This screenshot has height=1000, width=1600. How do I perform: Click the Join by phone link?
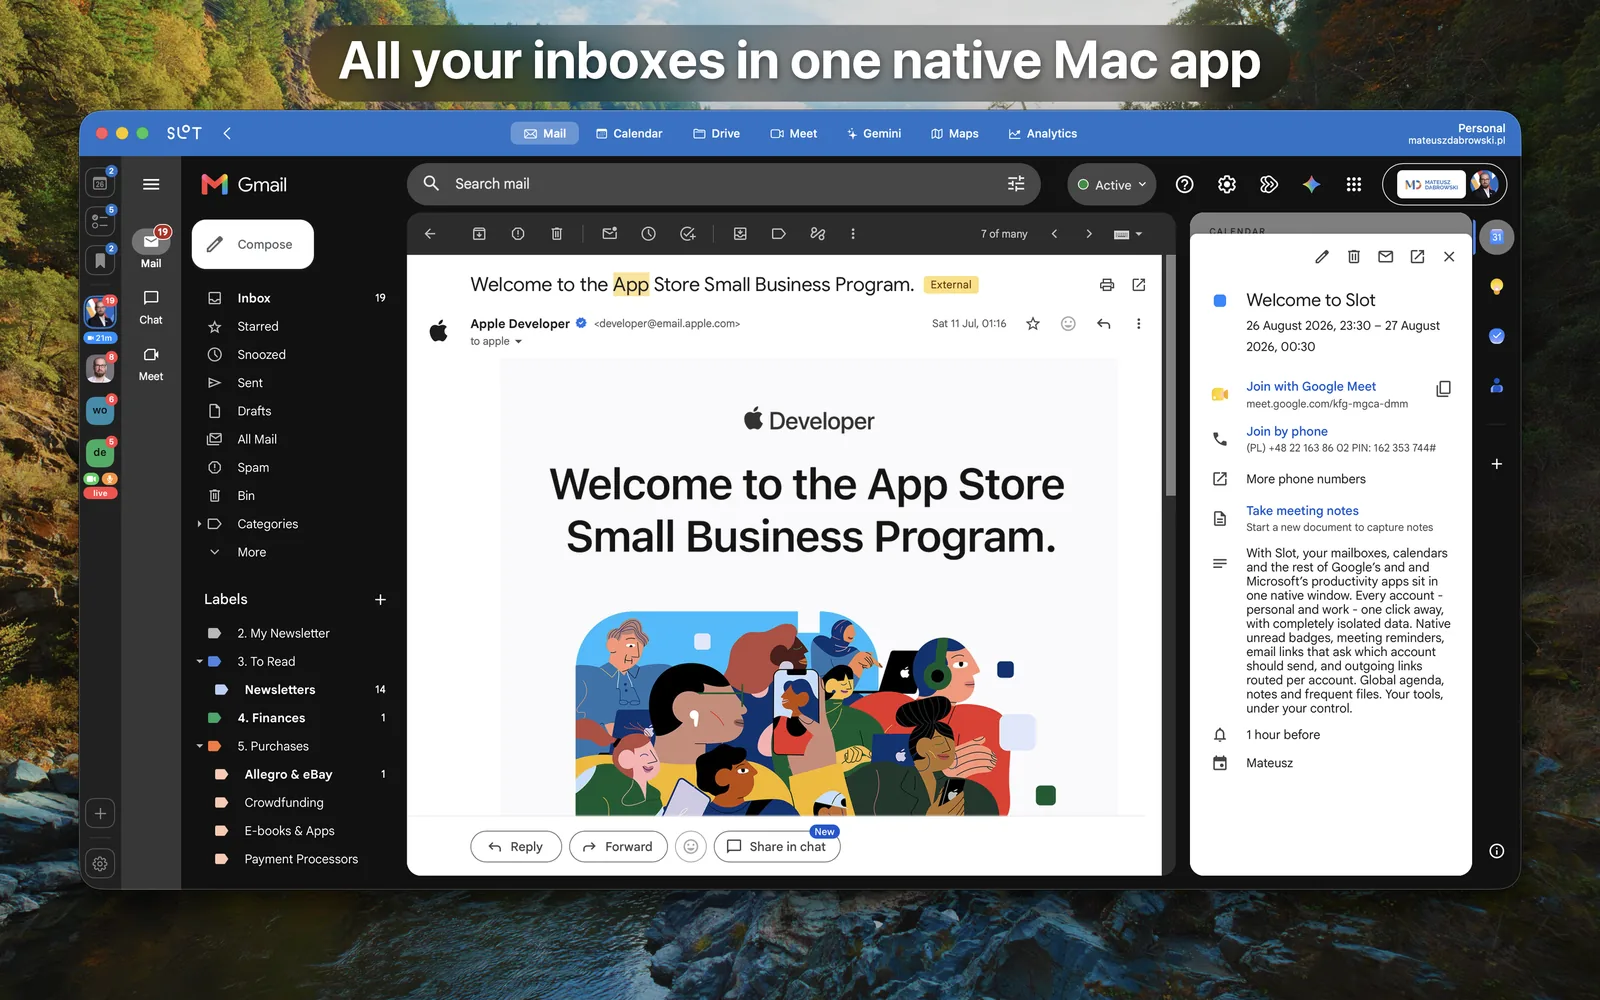(1287, 432)
